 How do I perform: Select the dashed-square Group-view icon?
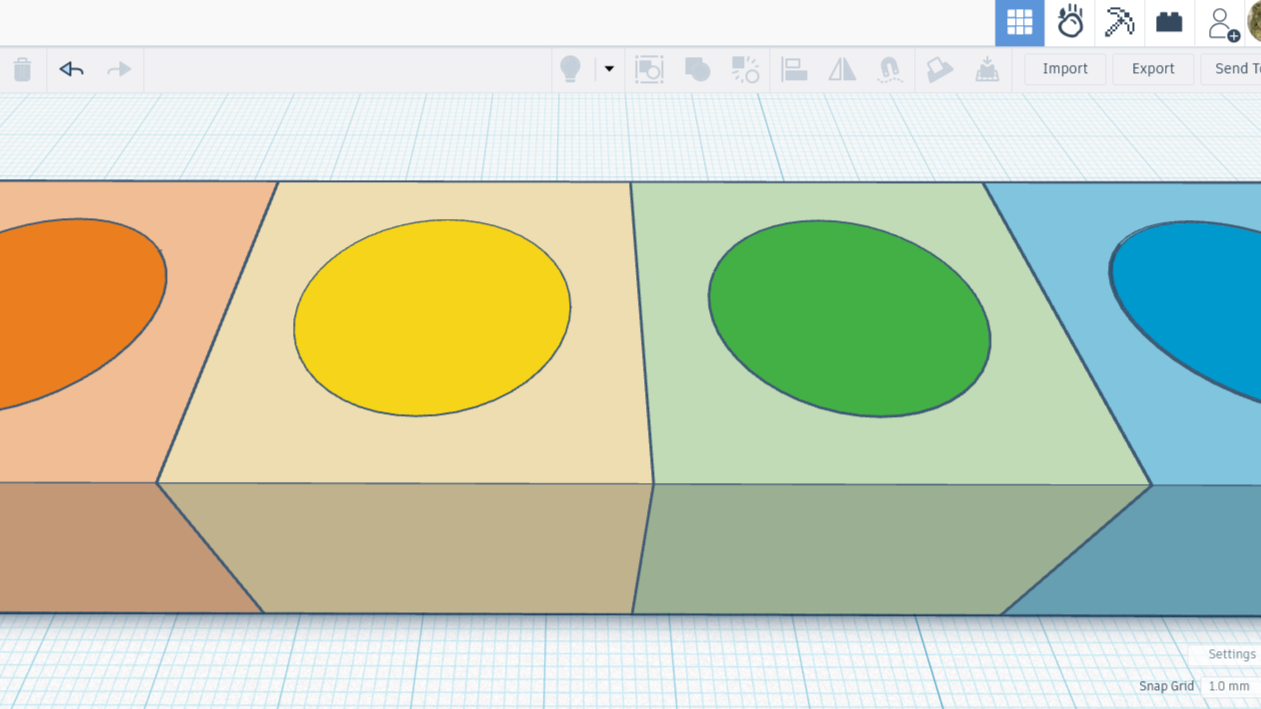point(649,69)
